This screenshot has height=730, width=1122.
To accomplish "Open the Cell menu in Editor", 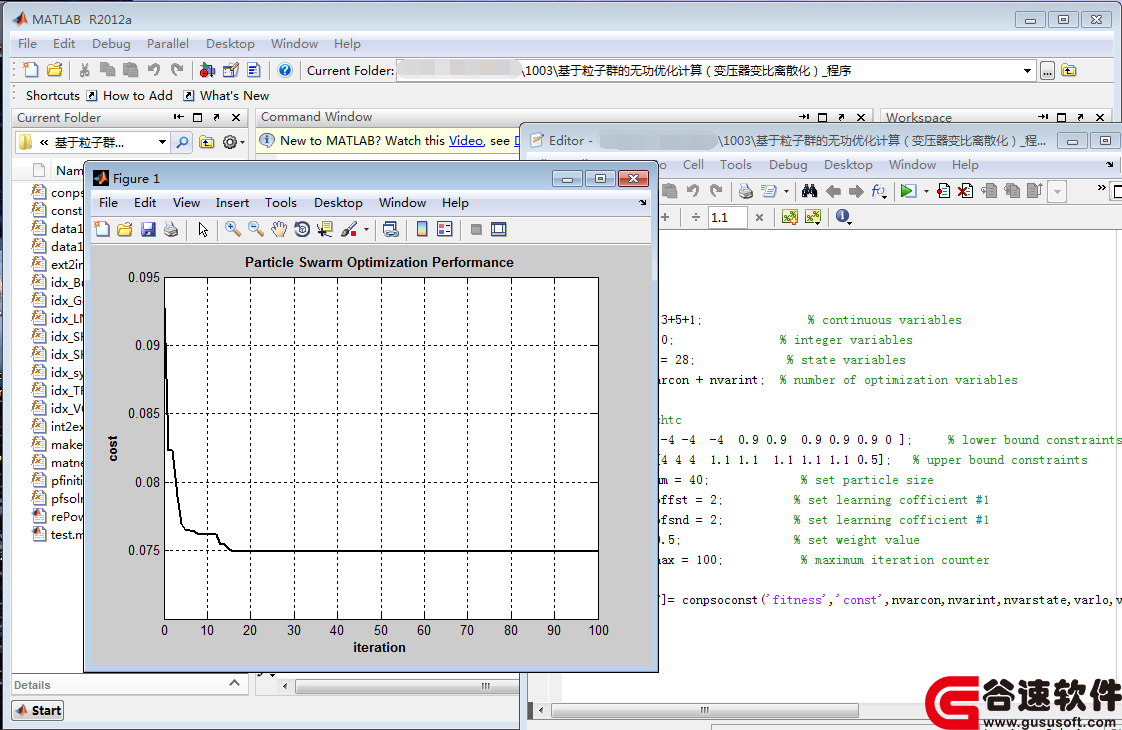I will click(x=693, y=165).
